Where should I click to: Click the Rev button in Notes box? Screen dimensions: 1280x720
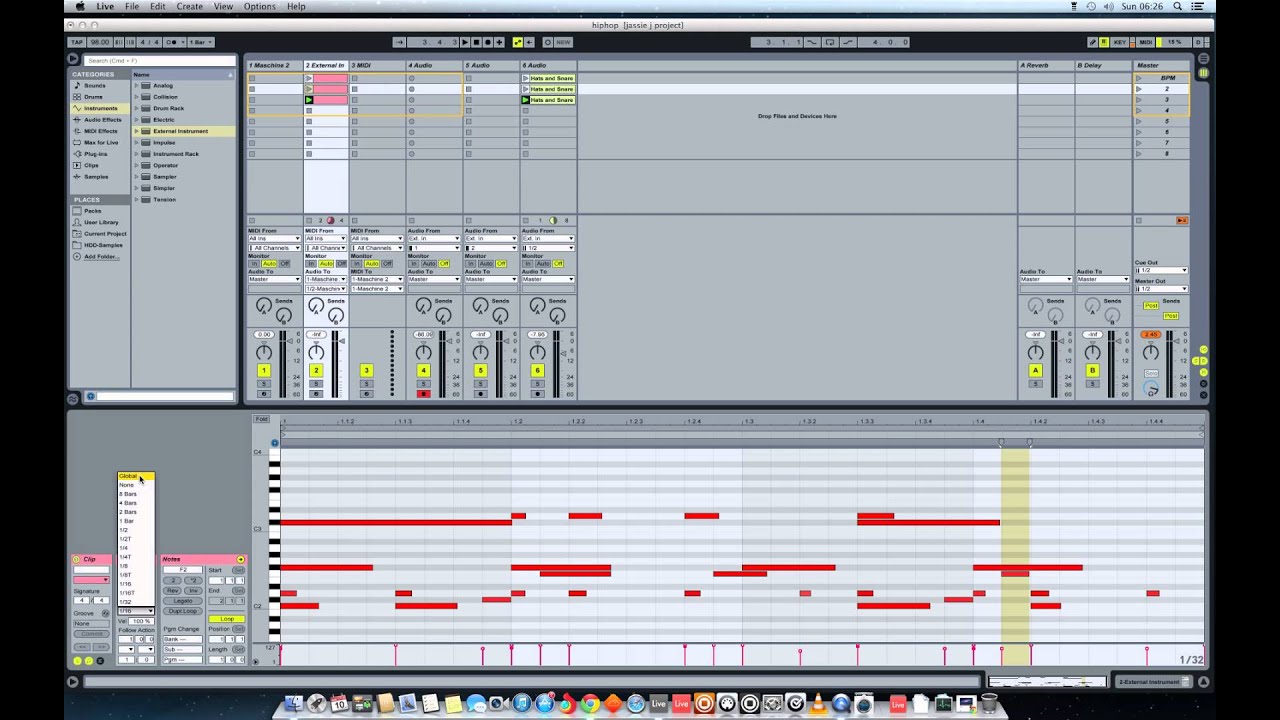(x=172, y=591)
